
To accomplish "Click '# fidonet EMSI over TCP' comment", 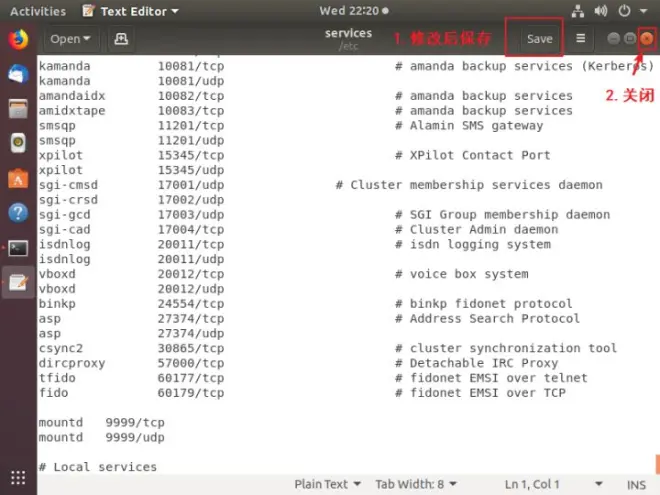I will (480, 393).
